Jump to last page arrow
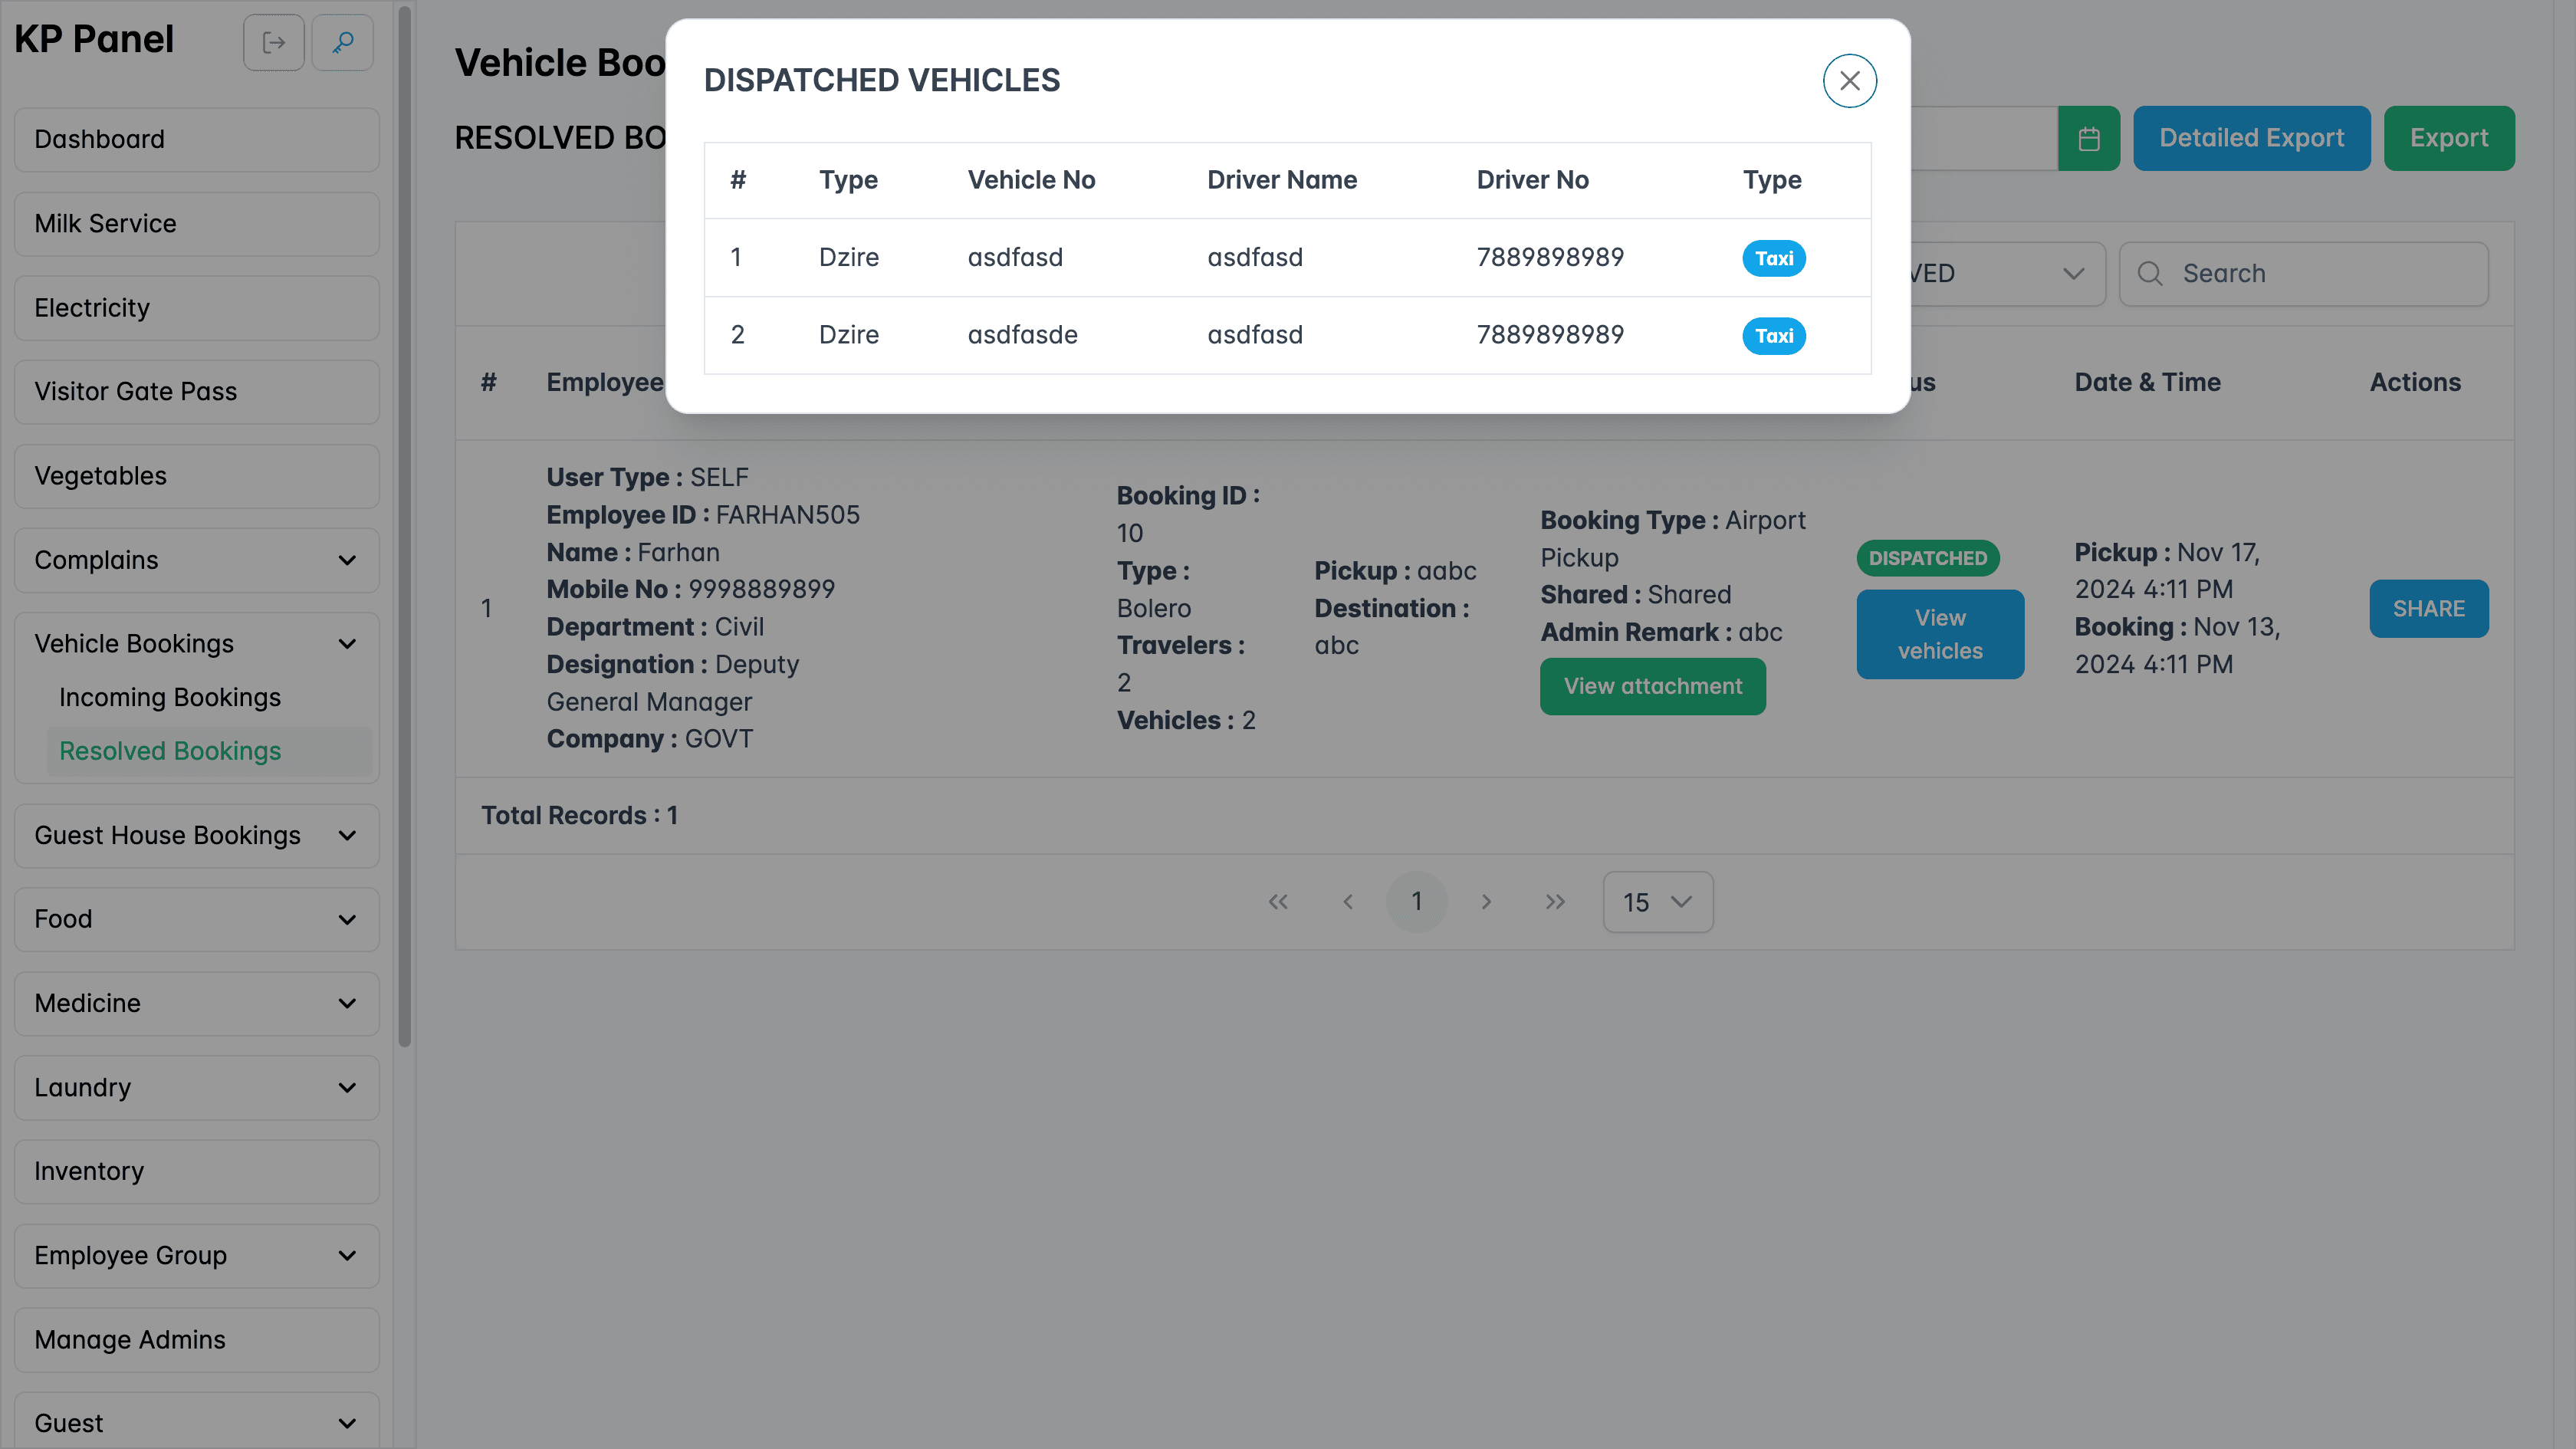 click(x=1555, y=902)
